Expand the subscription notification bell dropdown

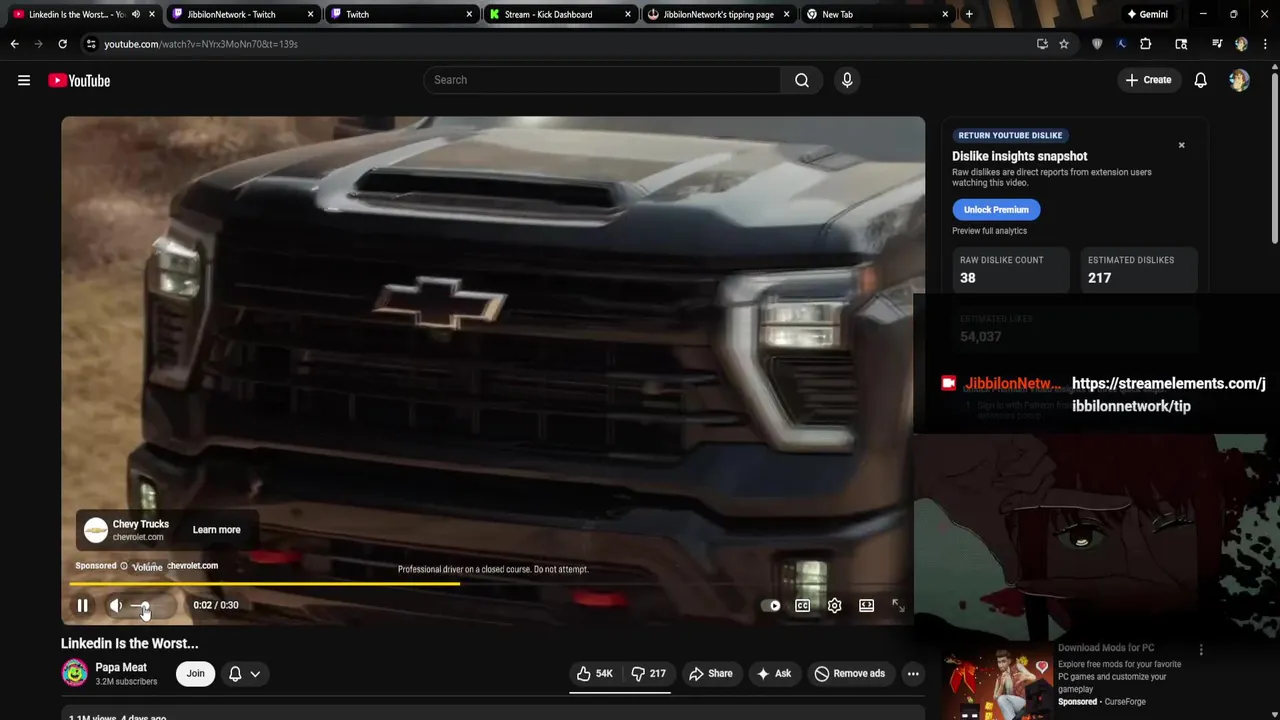[x=244, y=673]
